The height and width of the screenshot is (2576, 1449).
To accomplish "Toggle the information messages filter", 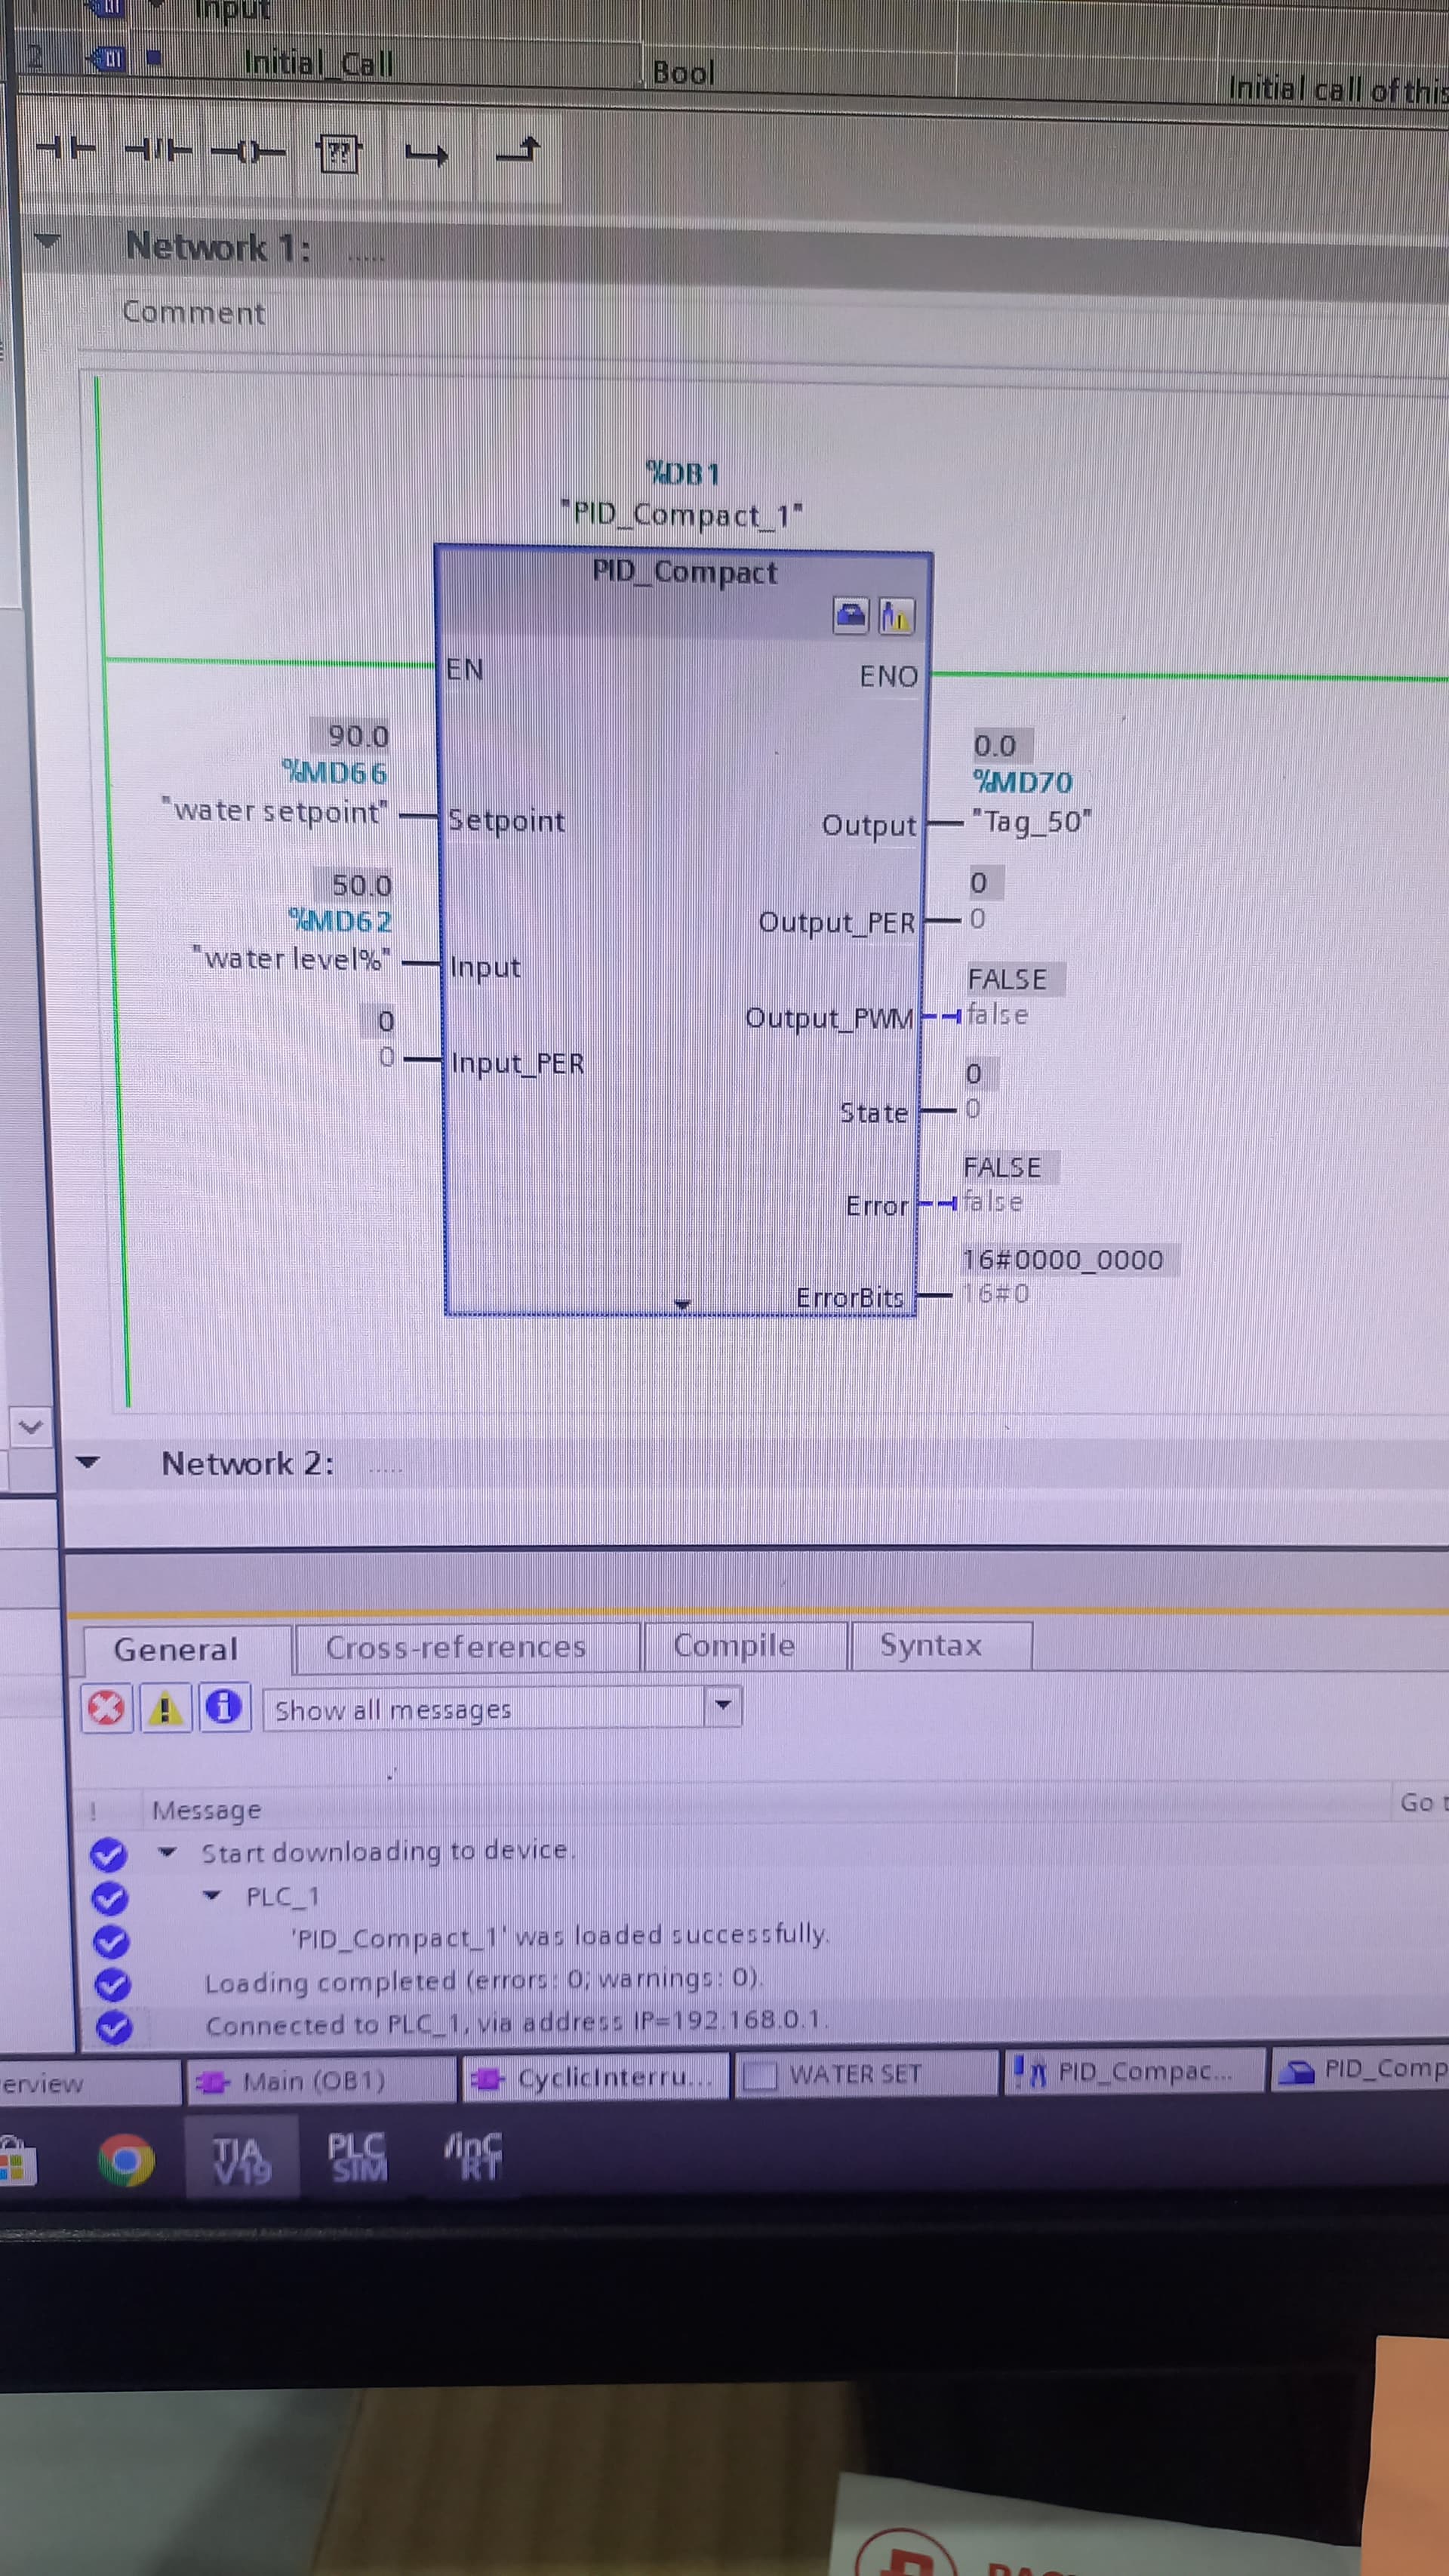I will coord(224,1706).
